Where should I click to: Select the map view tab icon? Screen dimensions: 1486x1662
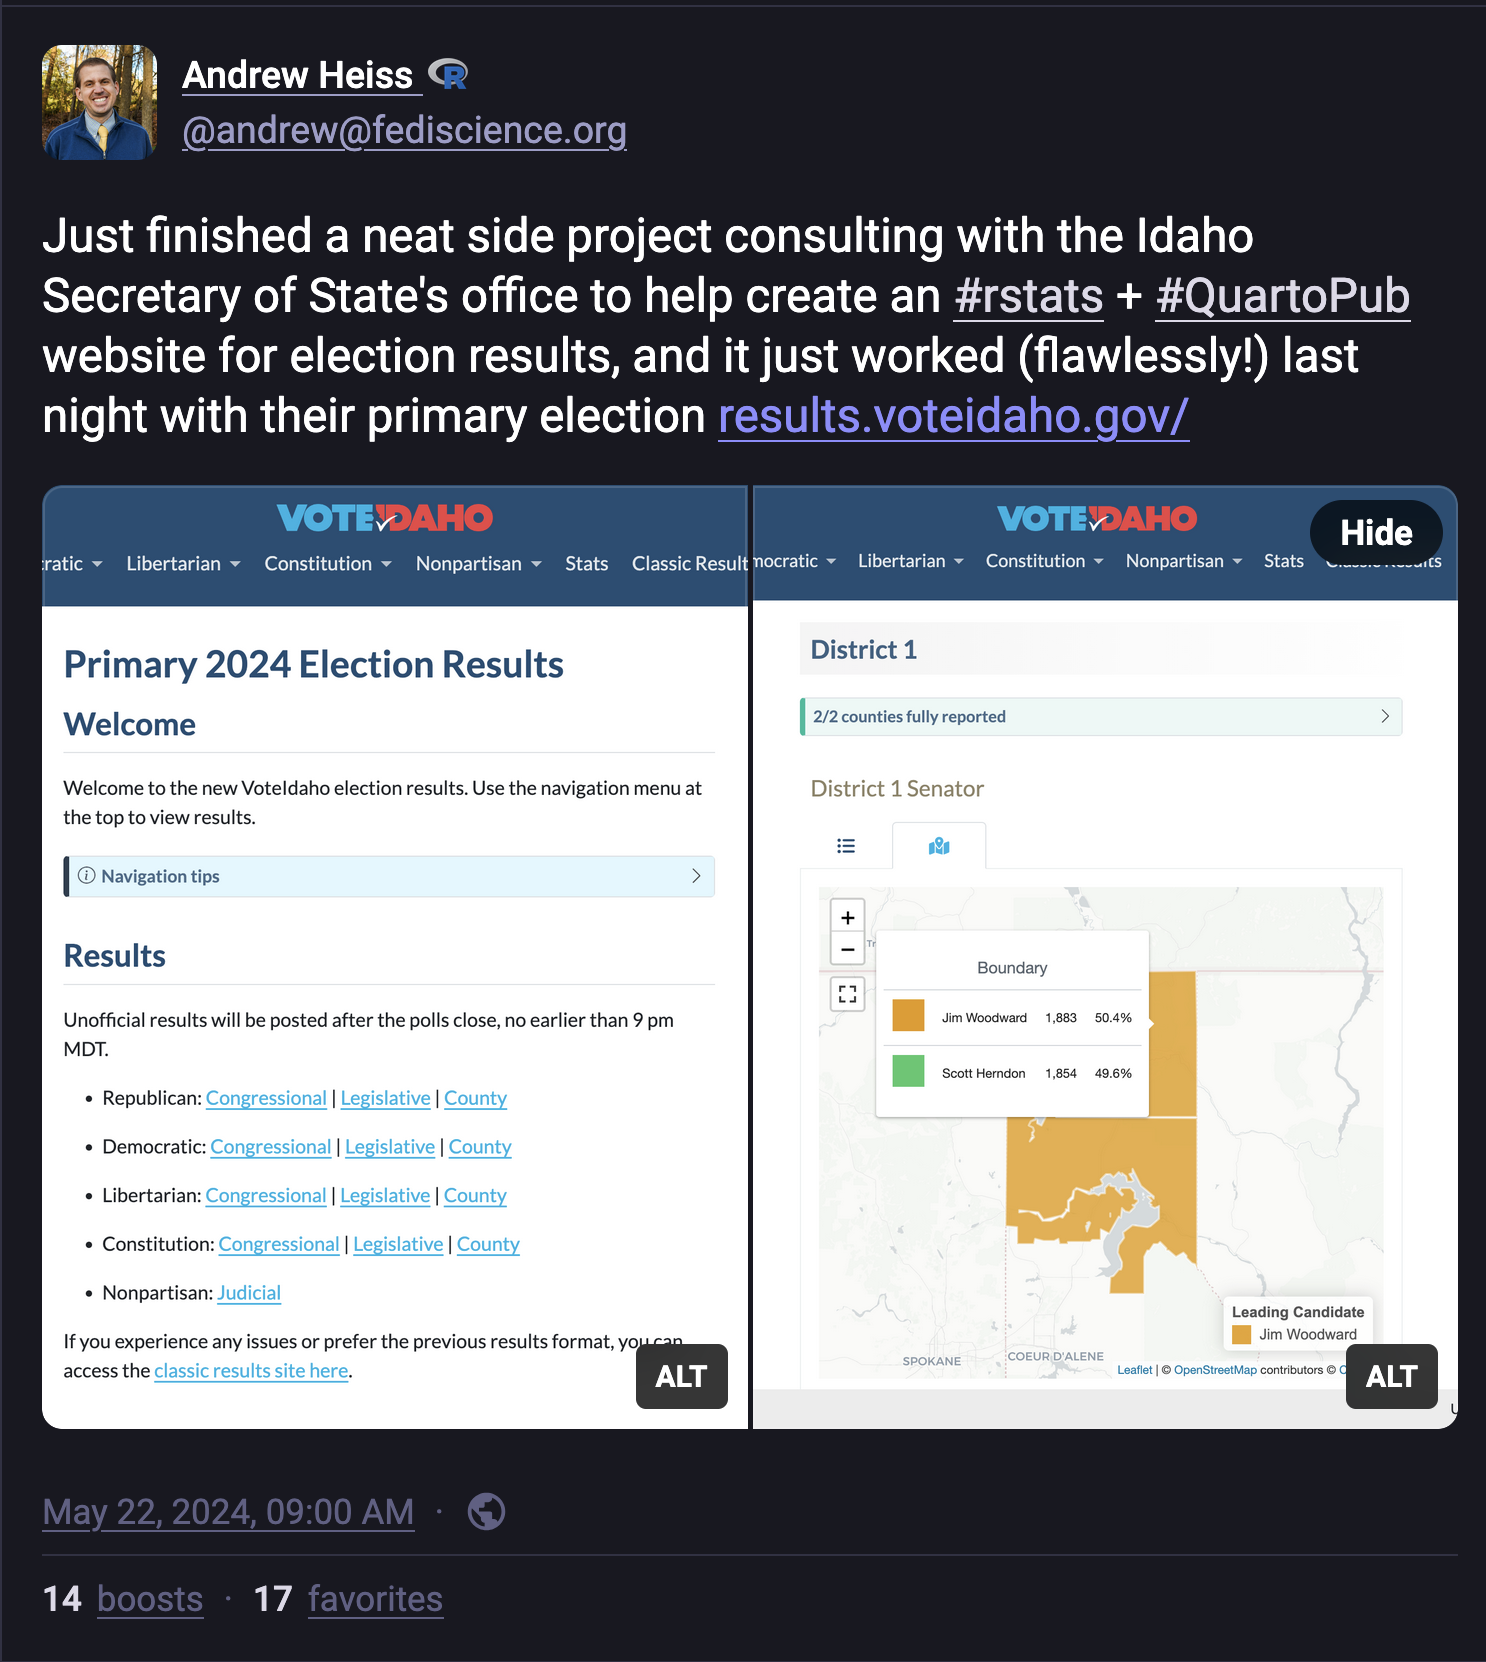tap(939, 846)
